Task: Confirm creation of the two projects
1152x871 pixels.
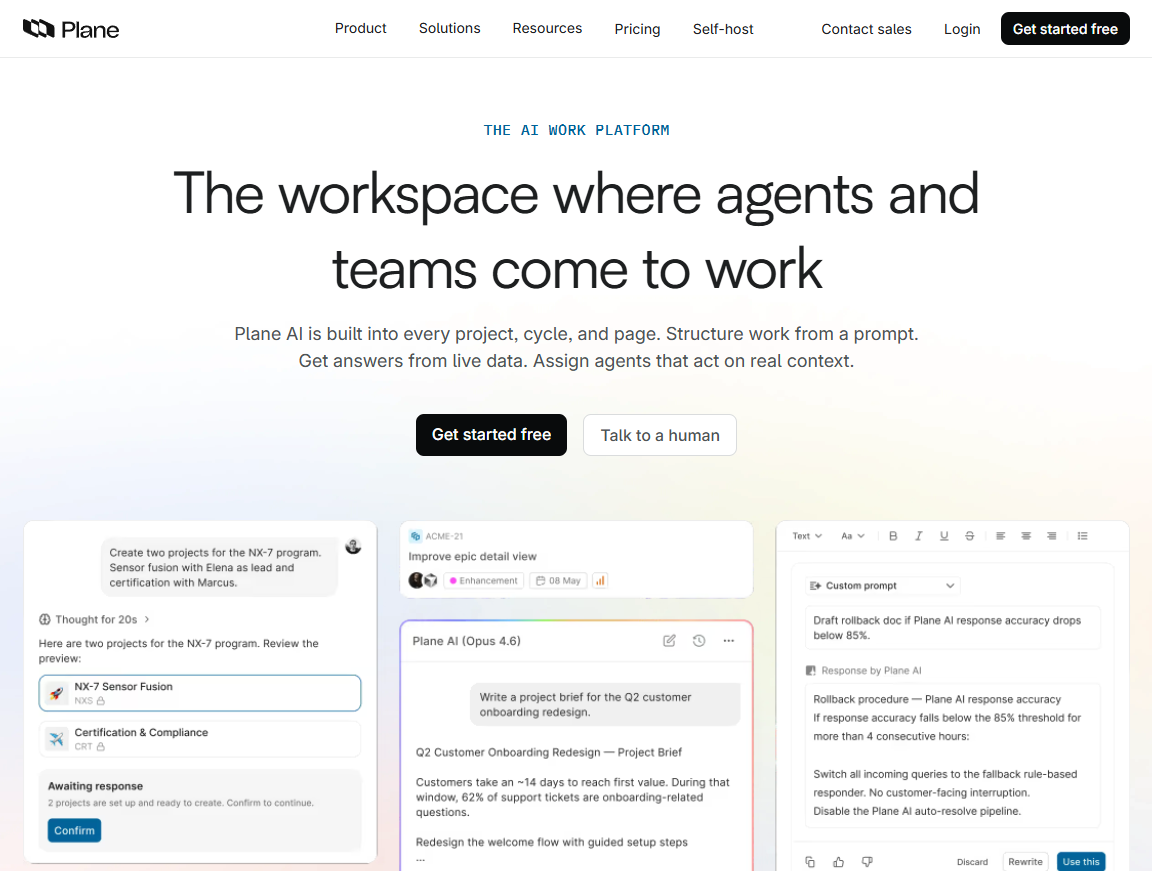Action: pos(74,831)
